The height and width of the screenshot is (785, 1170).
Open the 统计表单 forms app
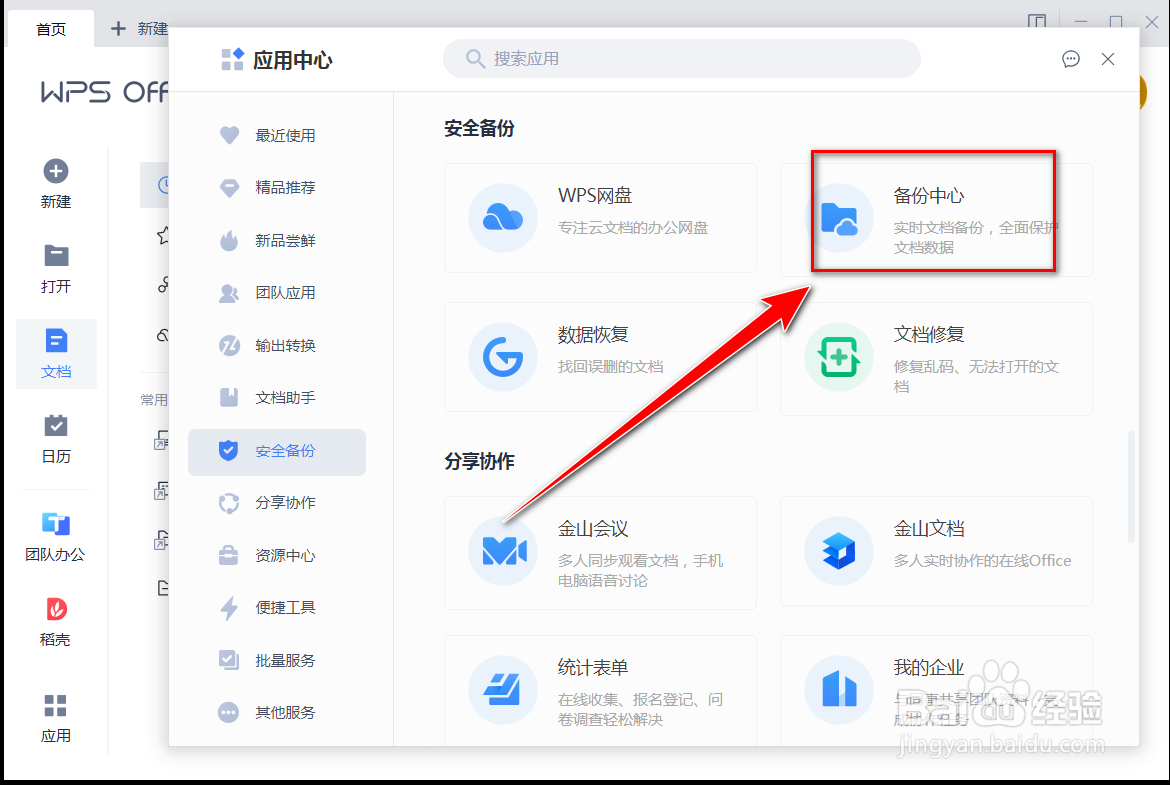[600, 690]
